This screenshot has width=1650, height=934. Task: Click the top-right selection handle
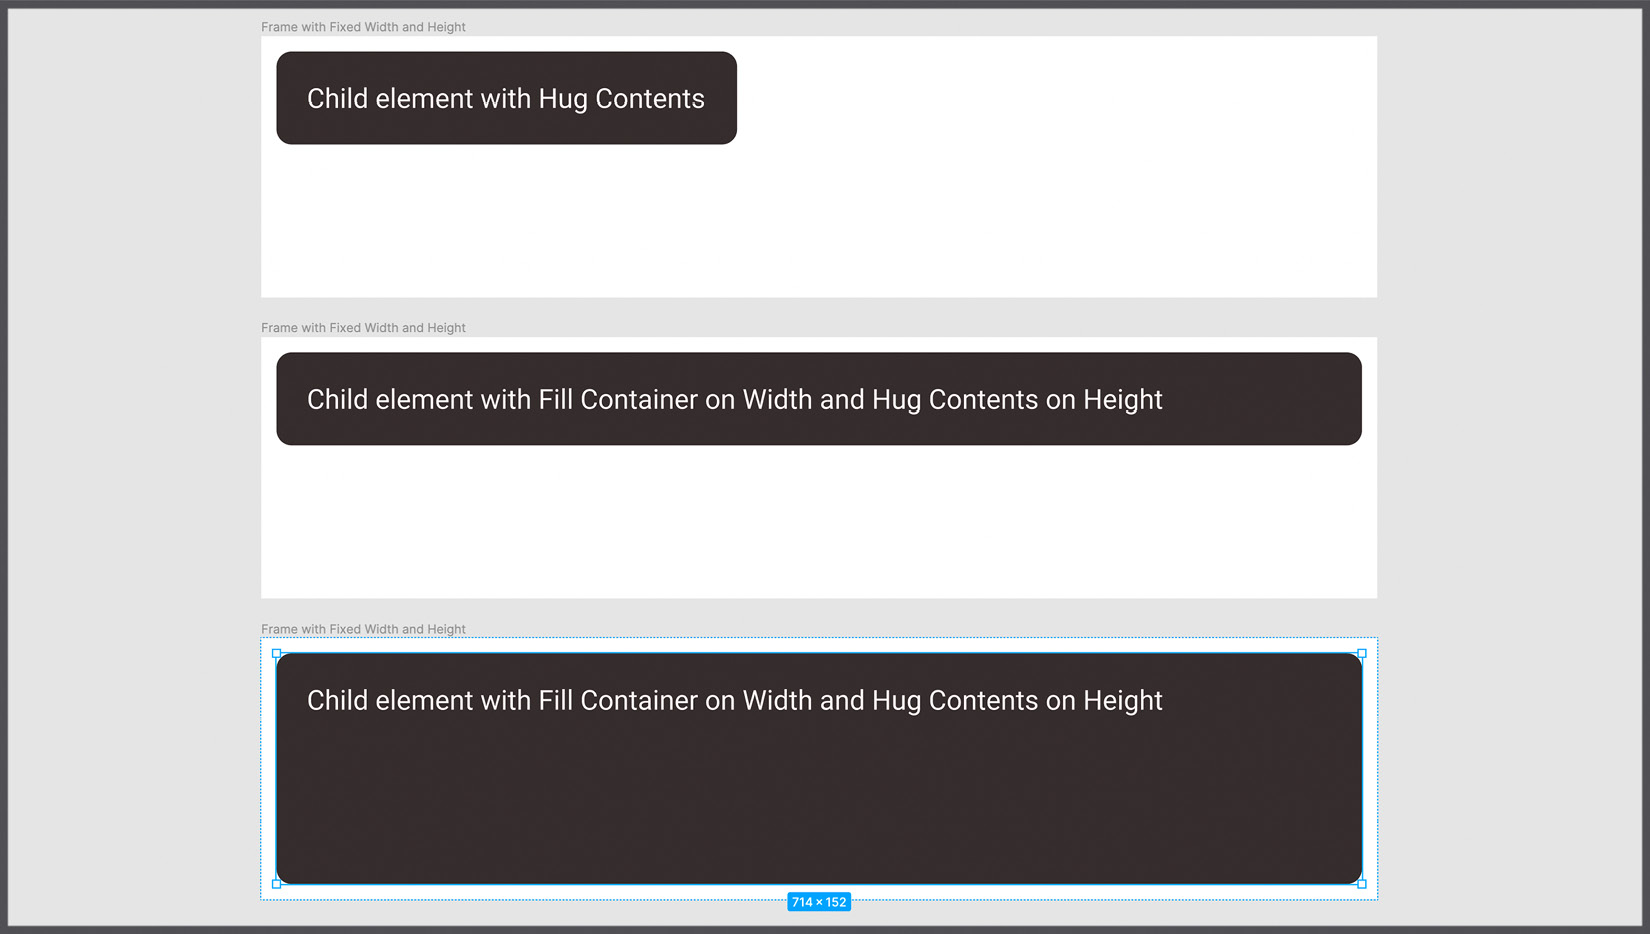tap(1361, 653)
